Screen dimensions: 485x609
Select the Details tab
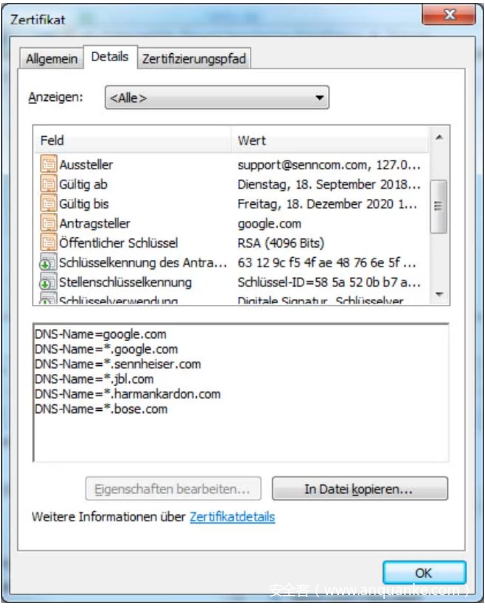pos(110,57)
